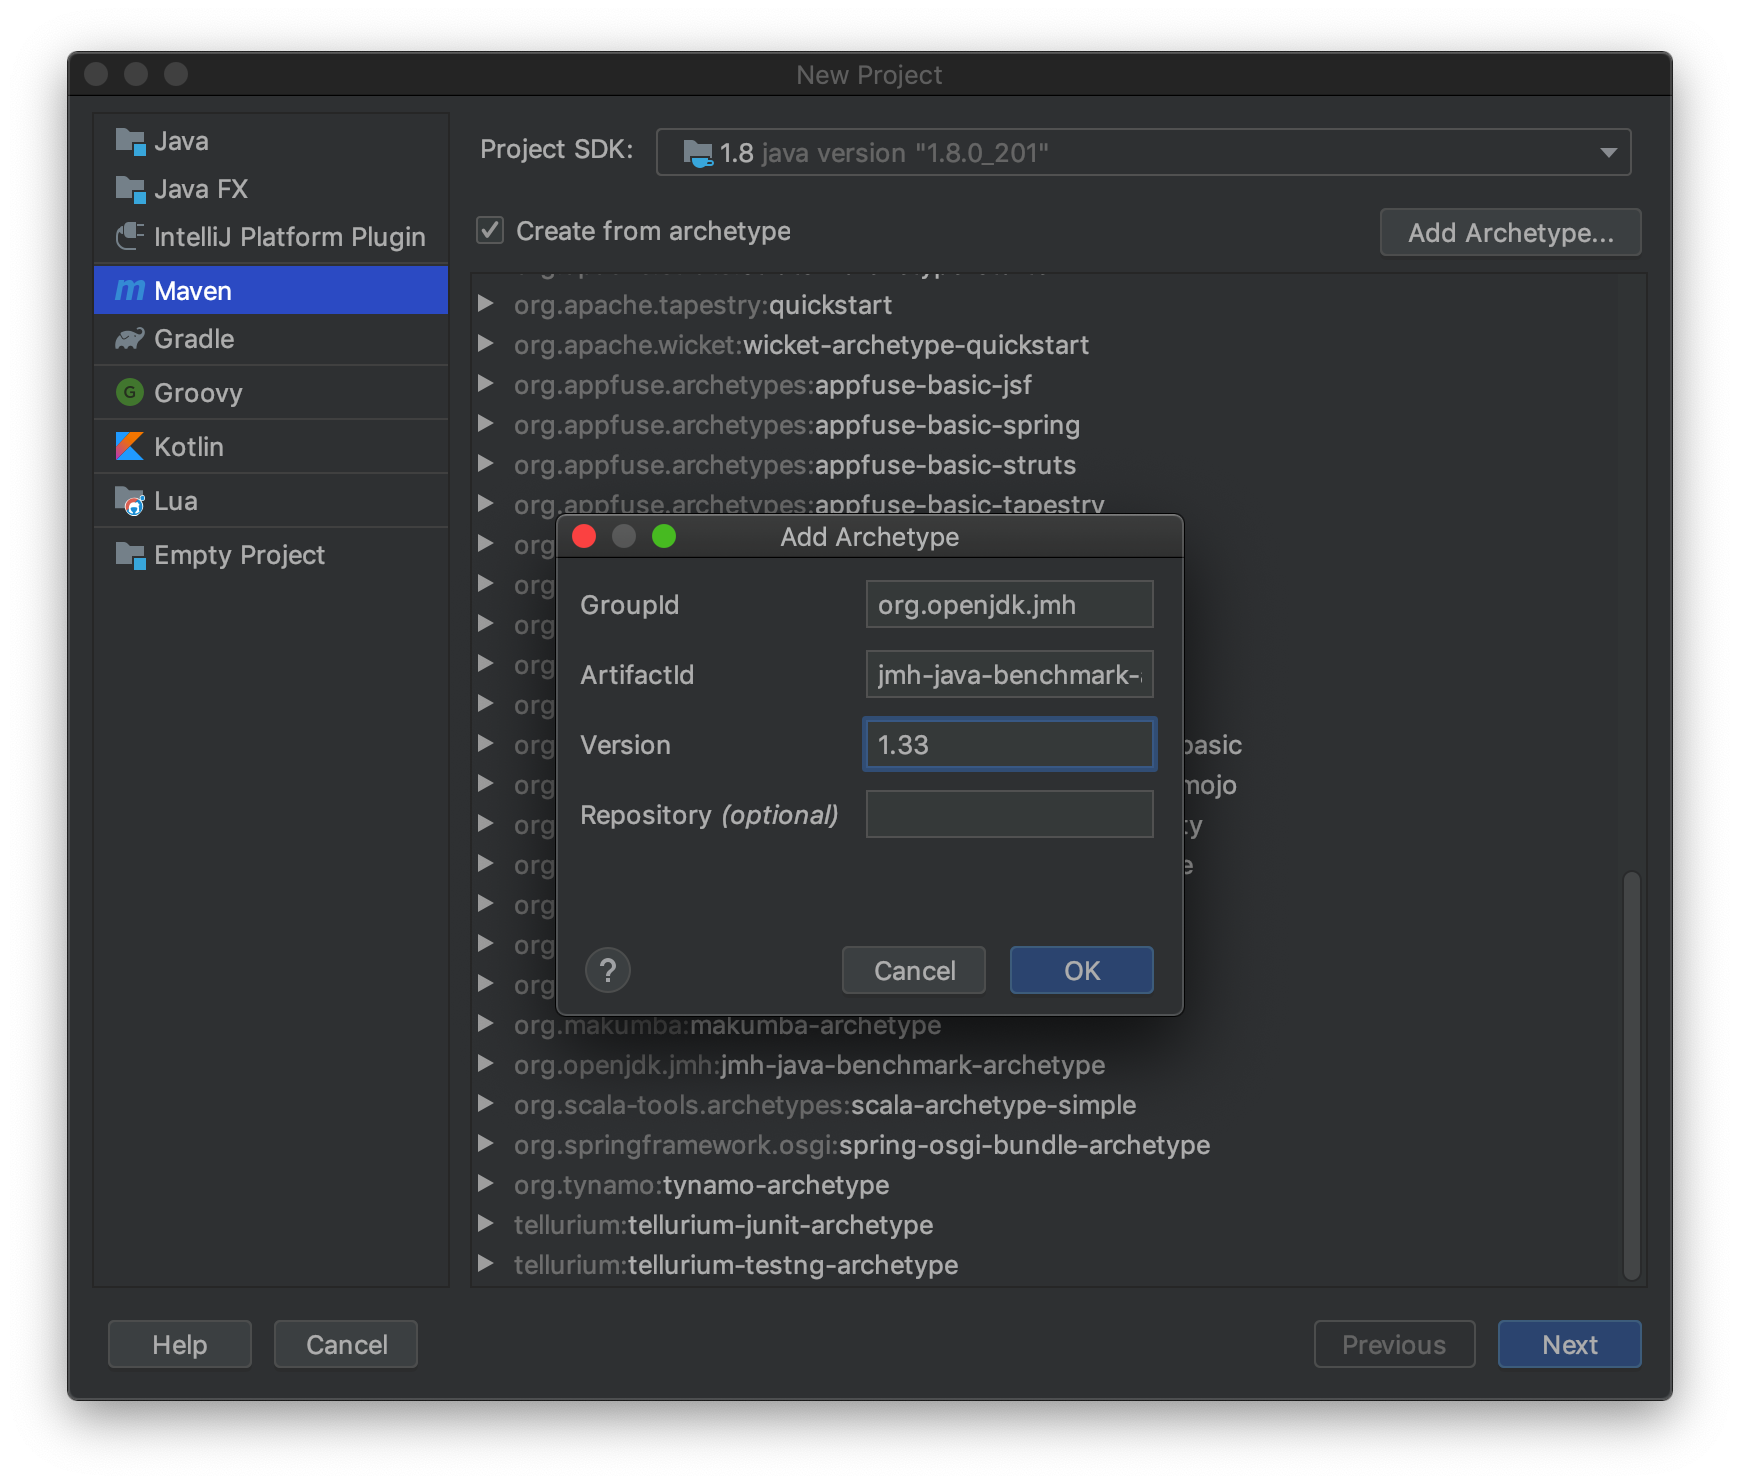1740x1484 pixels.
Task: Select Java in project type list
Action: click(x=271, y=141)
